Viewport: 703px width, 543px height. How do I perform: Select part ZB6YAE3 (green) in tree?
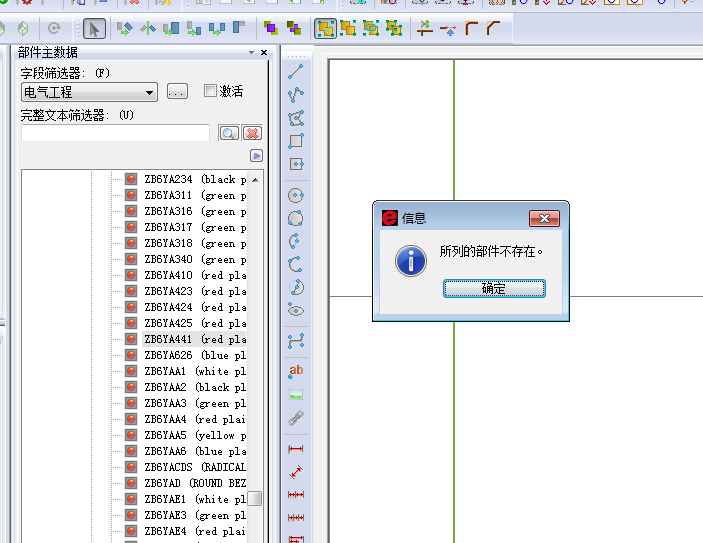[195, 515]
